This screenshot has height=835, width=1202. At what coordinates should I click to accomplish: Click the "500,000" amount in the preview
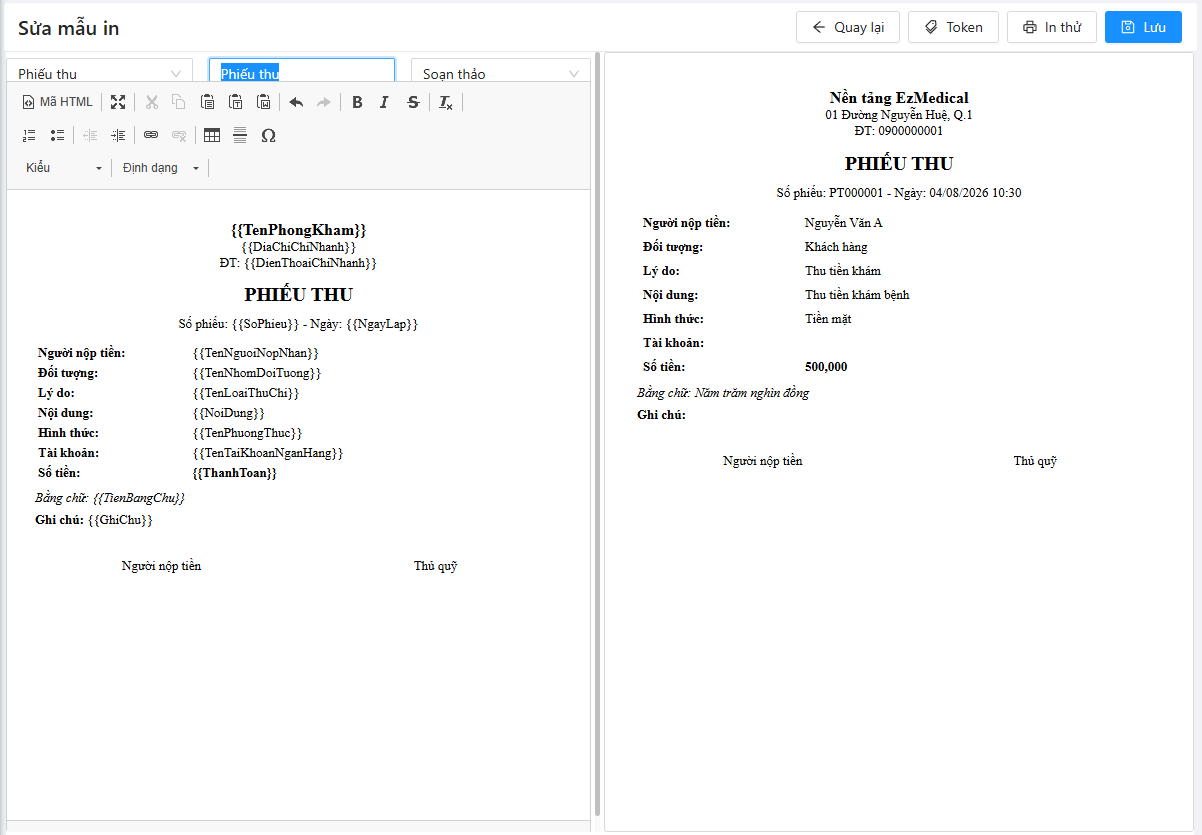(826, 367)
